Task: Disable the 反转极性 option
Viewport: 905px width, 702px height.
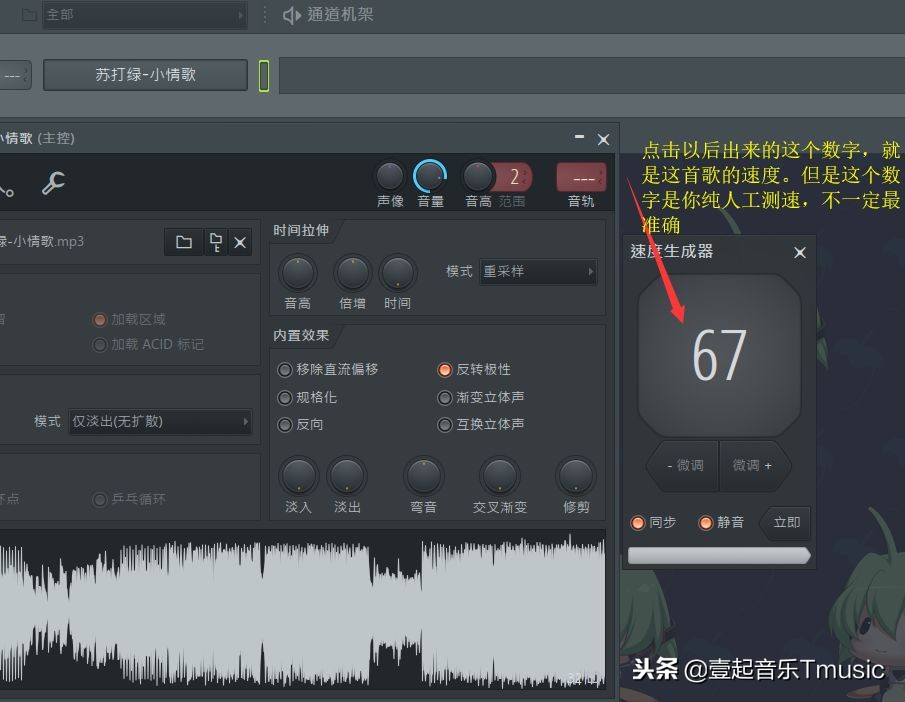Action: click(444, 369)
